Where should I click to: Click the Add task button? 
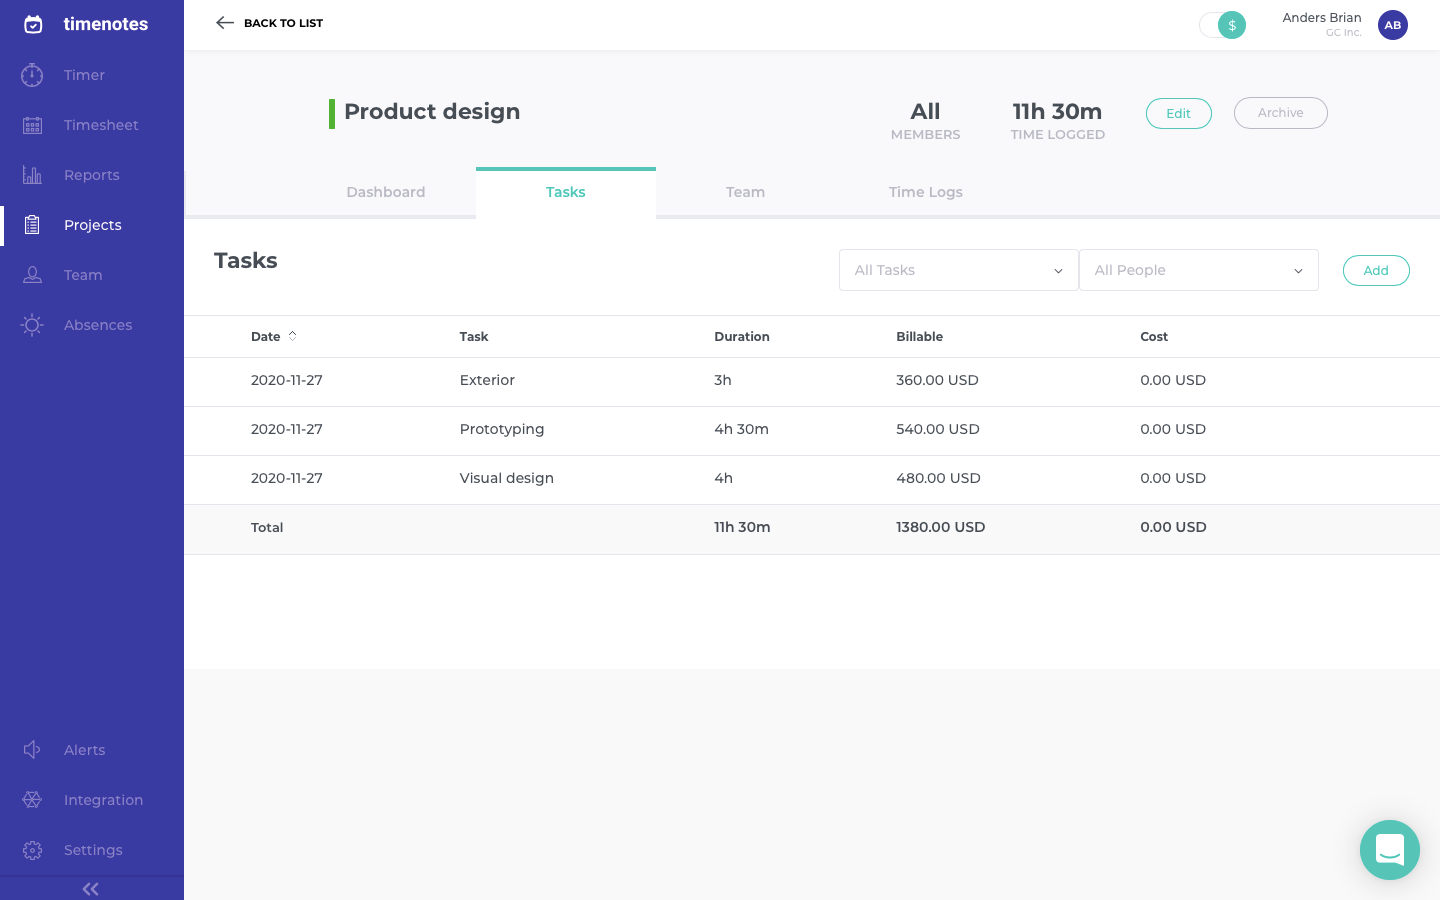click(x=1376, y=270)
